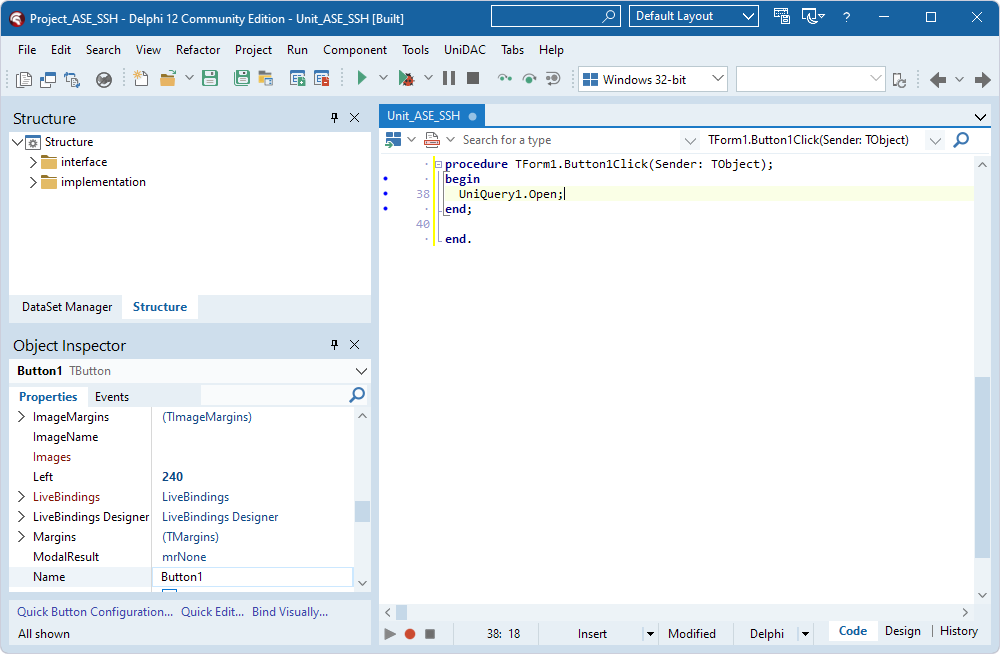1000x654 pixels.
Task: Open the Windows 32-bit target platform dropdown
Action: (716, 78)
